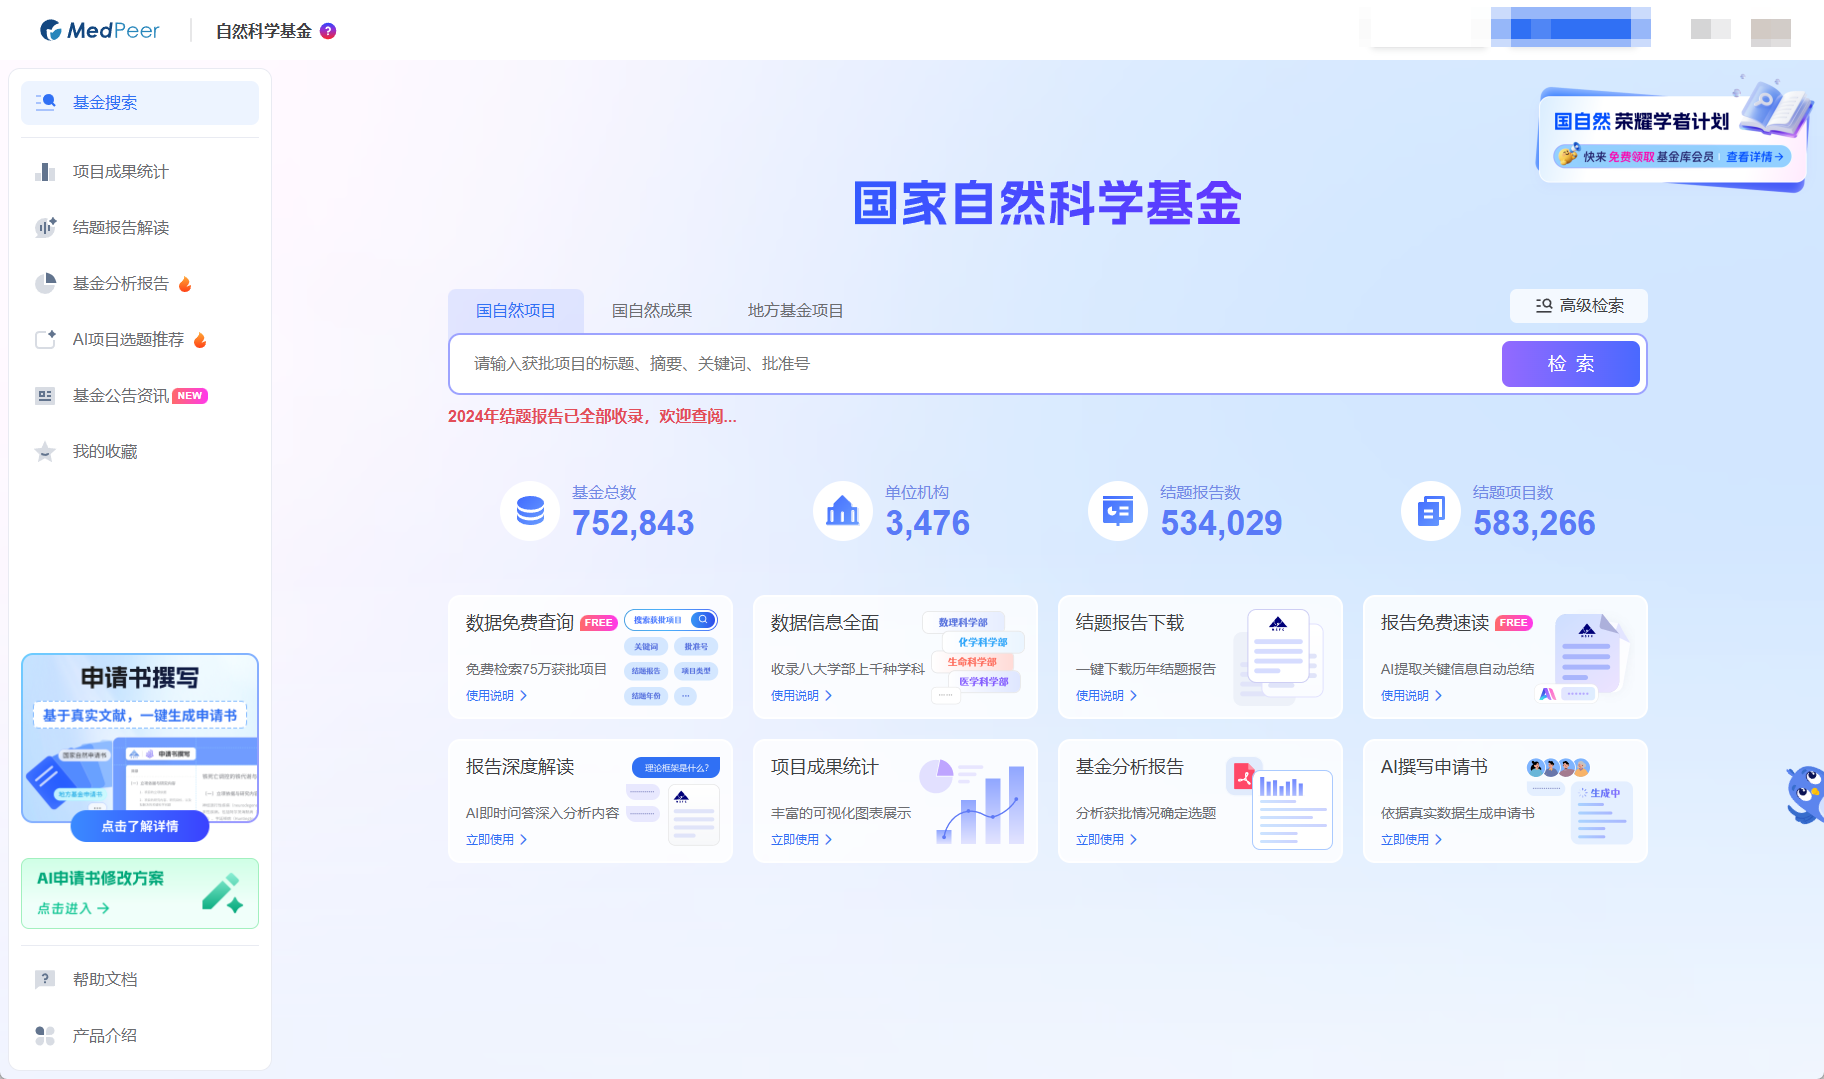Open AI申请书修改方案 via 点击进入

73,908
